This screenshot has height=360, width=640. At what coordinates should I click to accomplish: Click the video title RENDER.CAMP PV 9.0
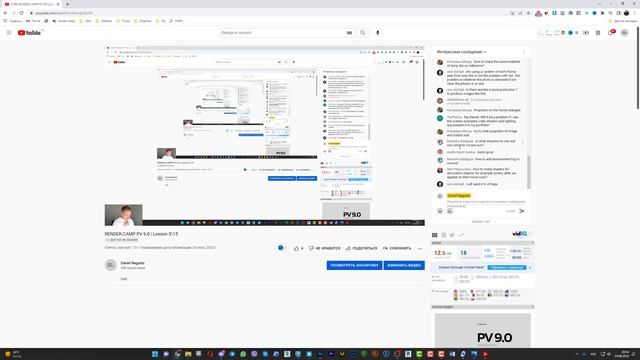pyautogui.click(x=141, y=234)
